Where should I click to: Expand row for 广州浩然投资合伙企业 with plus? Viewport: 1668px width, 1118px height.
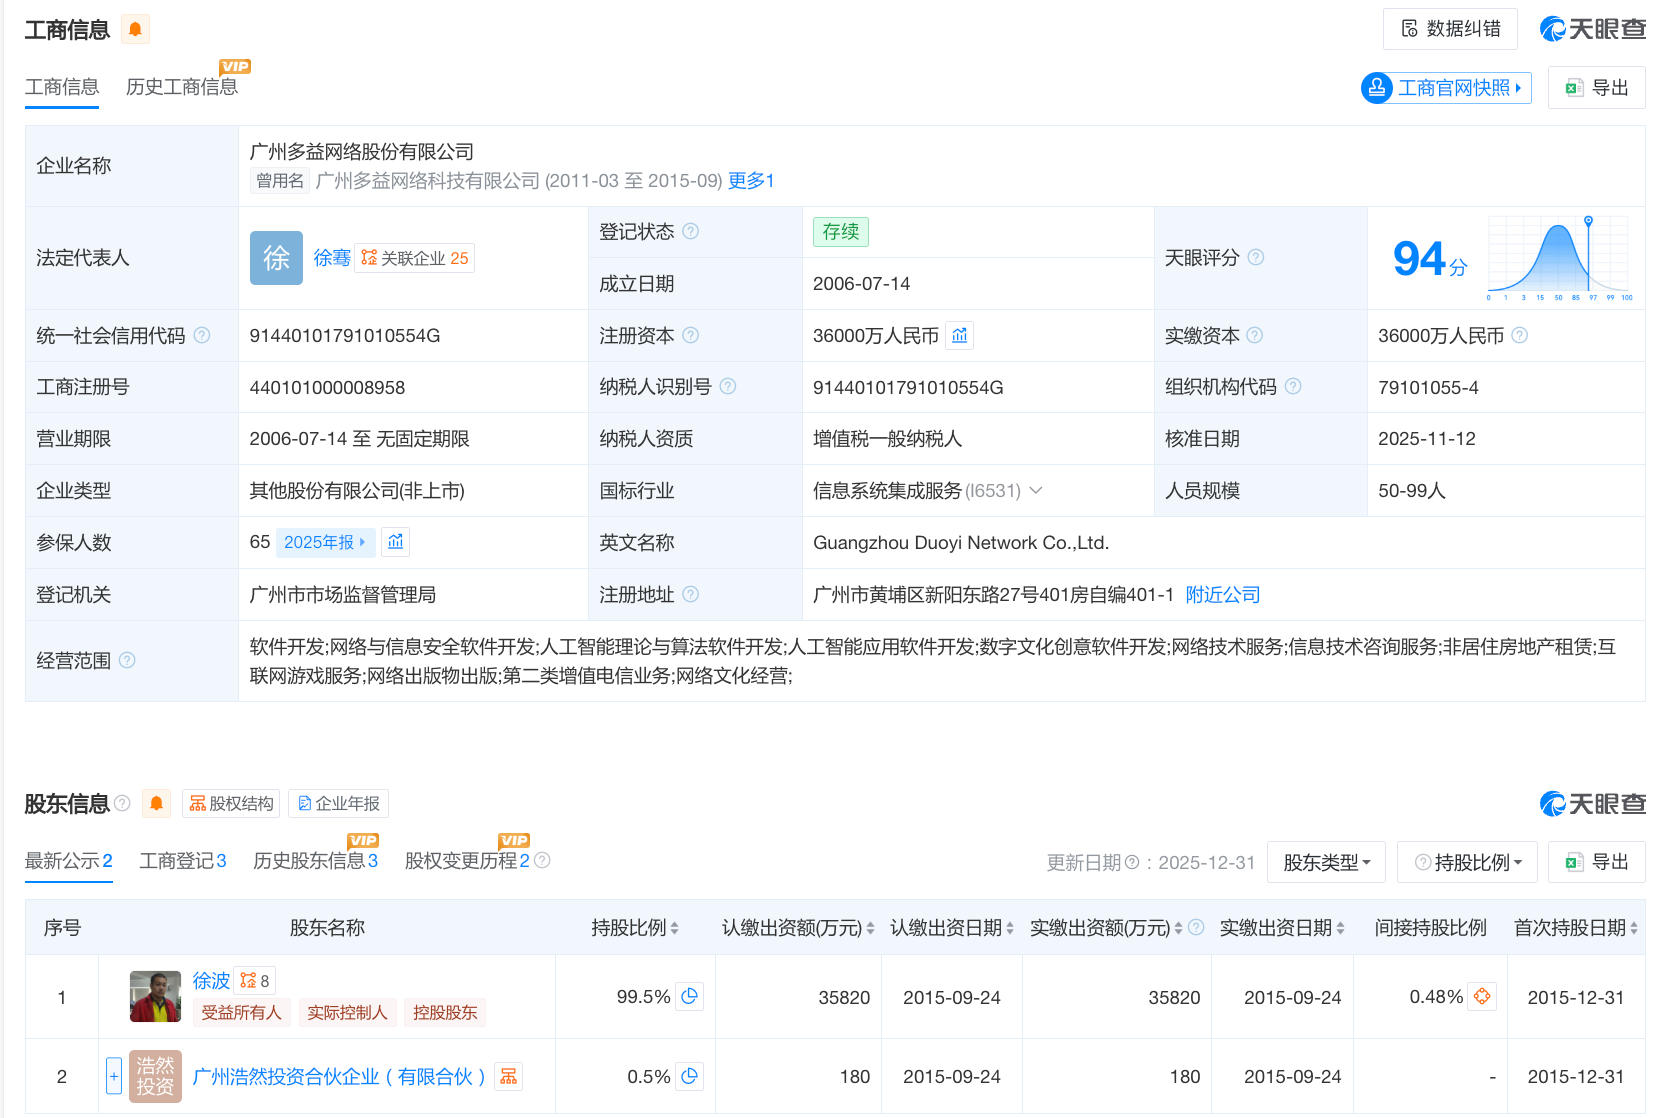(114, 1076)
